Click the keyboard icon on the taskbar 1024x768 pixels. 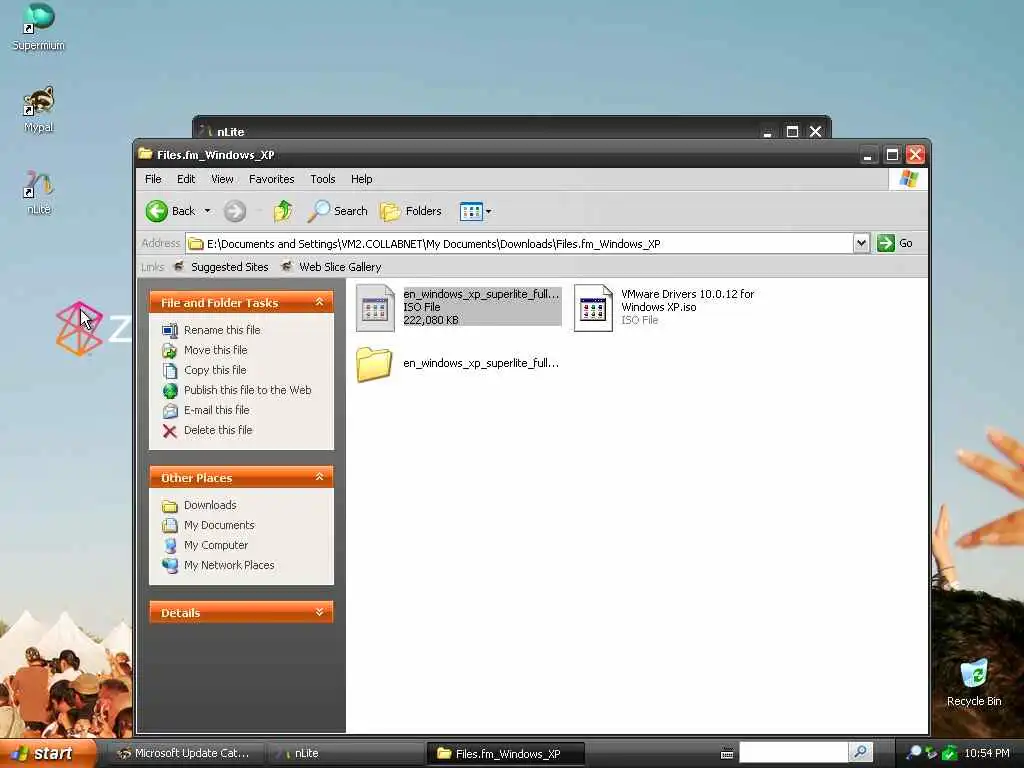point(727,754)
